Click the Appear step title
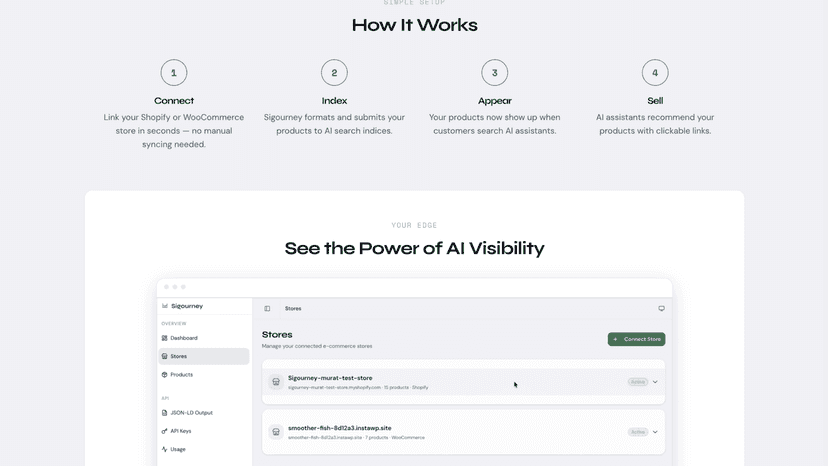This screenshot has height=466, width=828. coord(495,100)
